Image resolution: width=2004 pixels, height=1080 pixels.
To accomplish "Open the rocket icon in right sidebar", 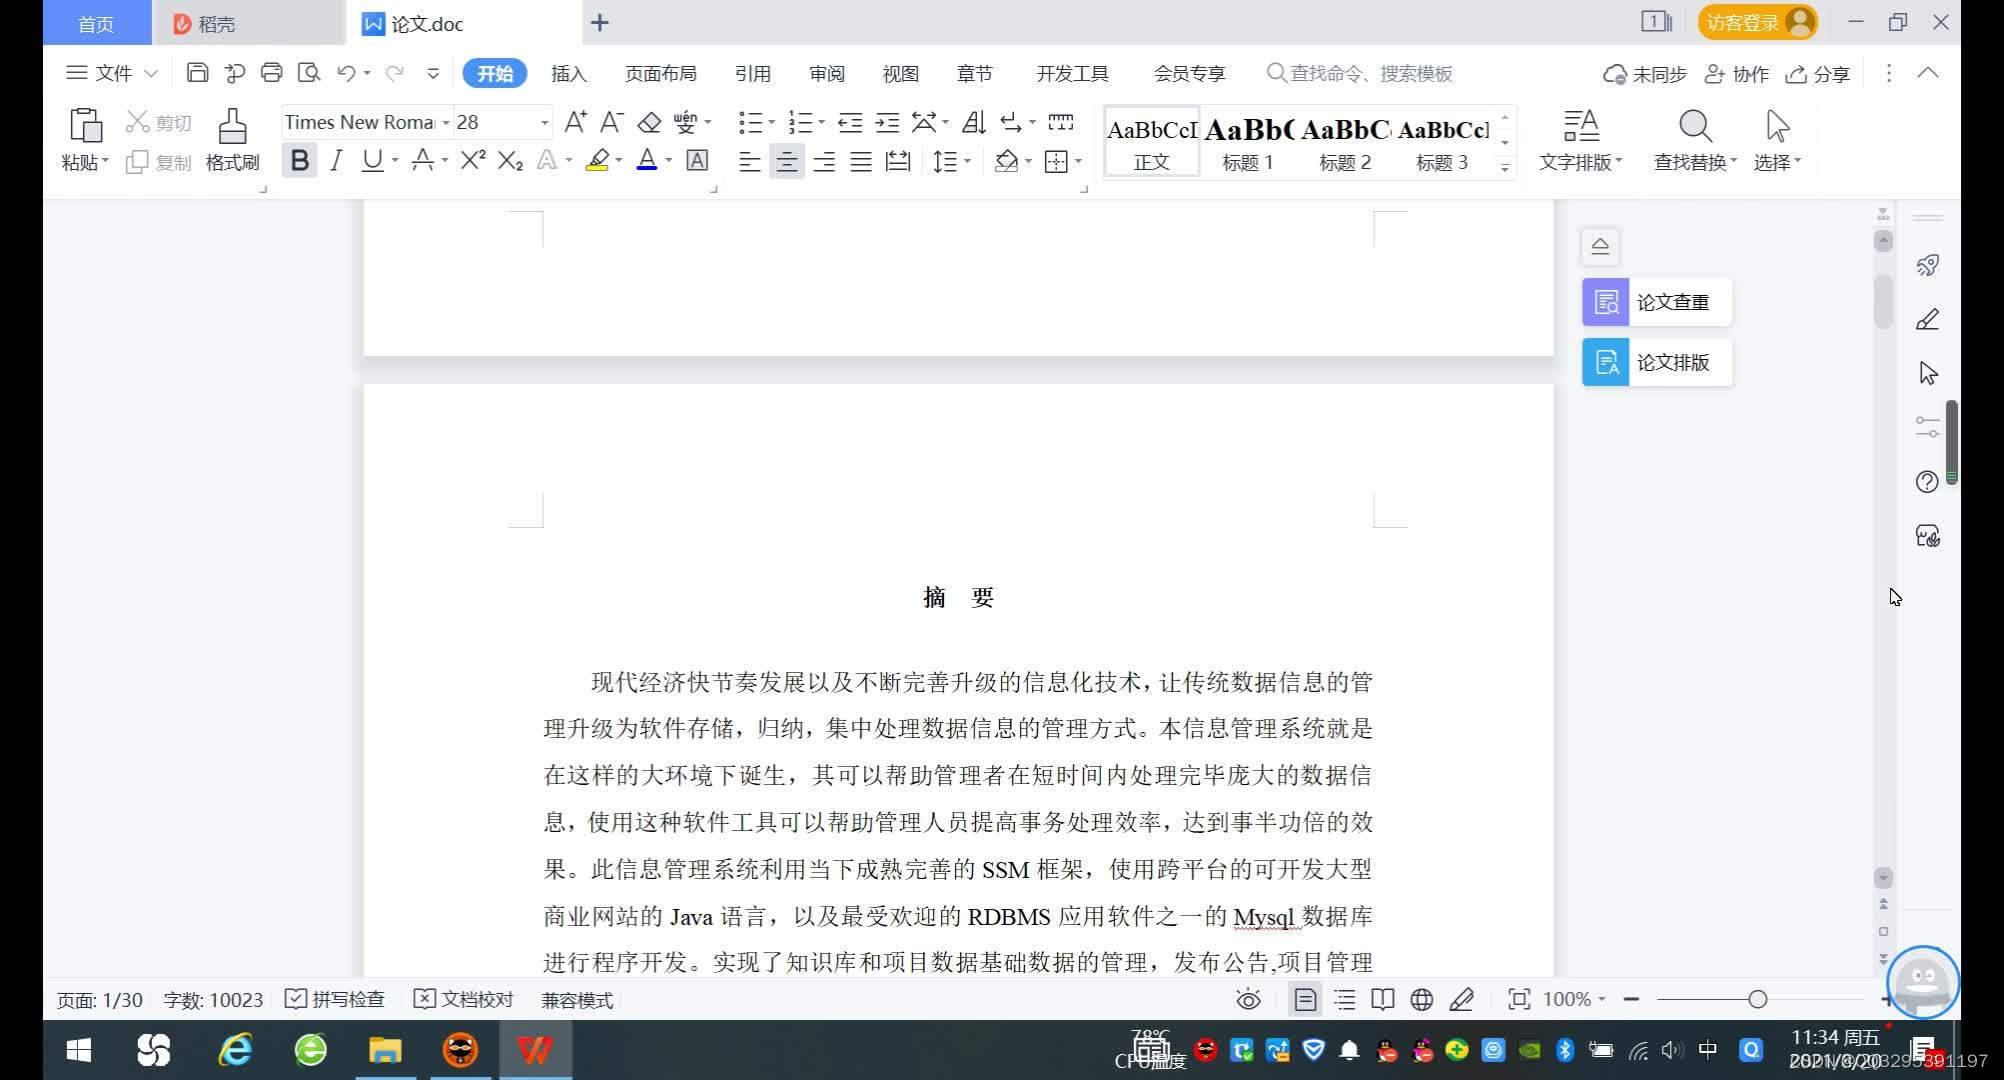I will coord(1928,265).
